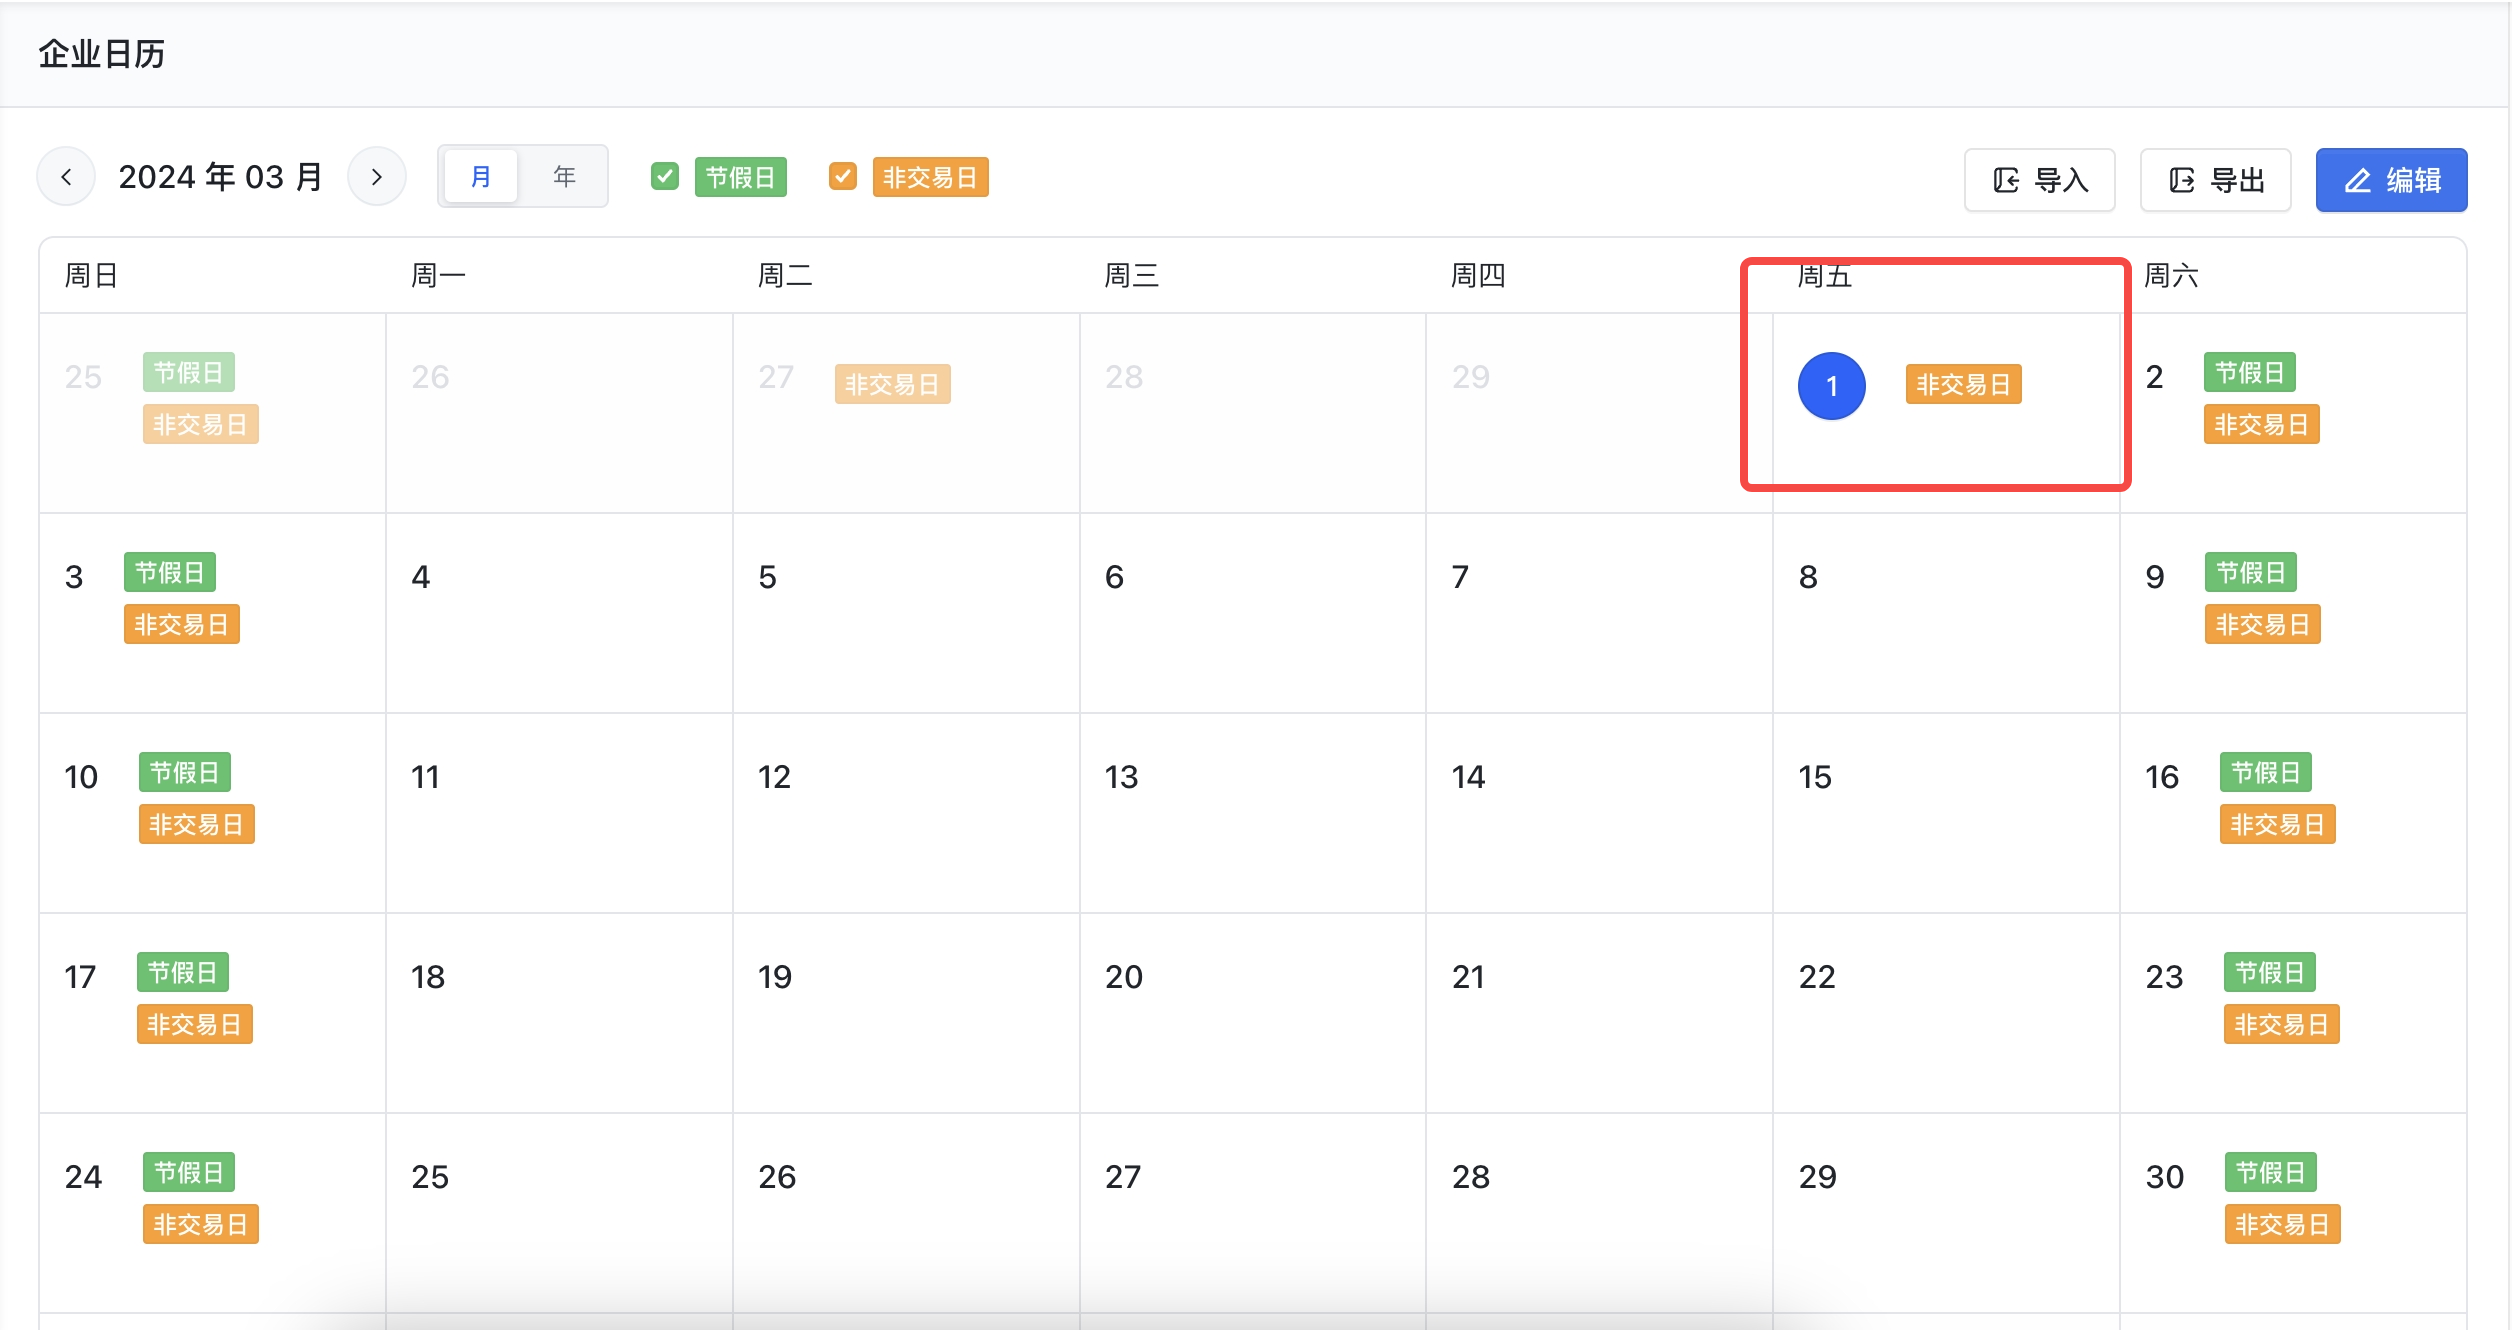This screenshot has height=1330, width=2512.
Task: Uncheck the 节假日 filter checkbox
Action: (x=665, y=177)
